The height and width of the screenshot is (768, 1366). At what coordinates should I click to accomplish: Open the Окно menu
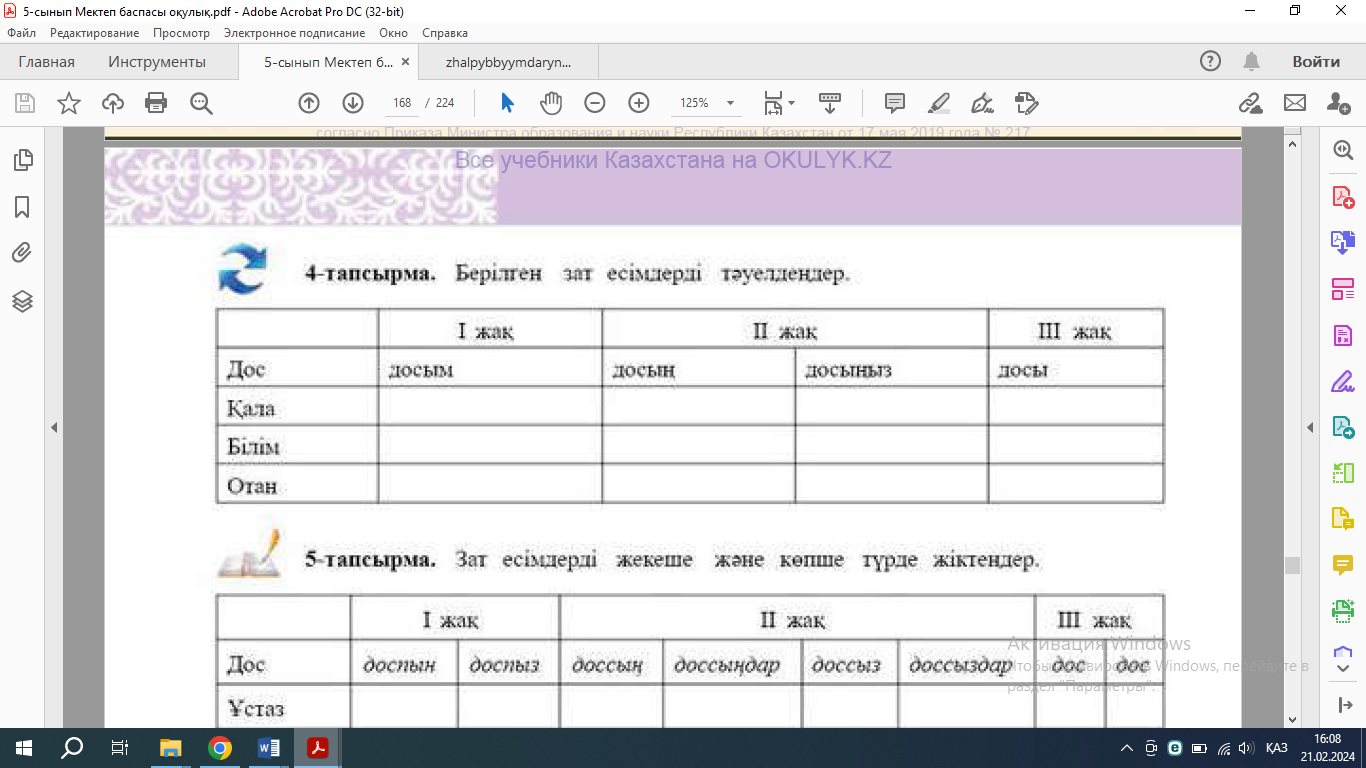393,33
